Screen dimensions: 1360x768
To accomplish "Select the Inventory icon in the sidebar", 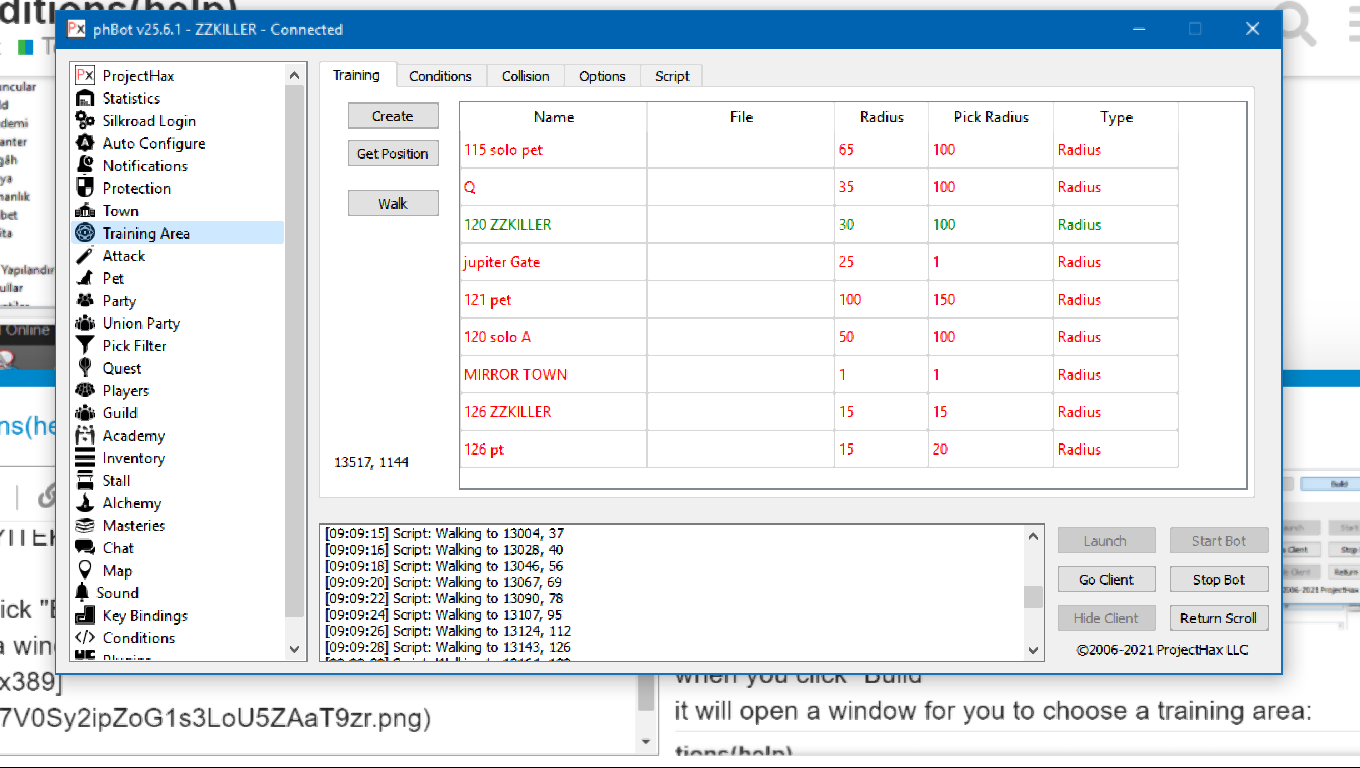I will 85,458.
